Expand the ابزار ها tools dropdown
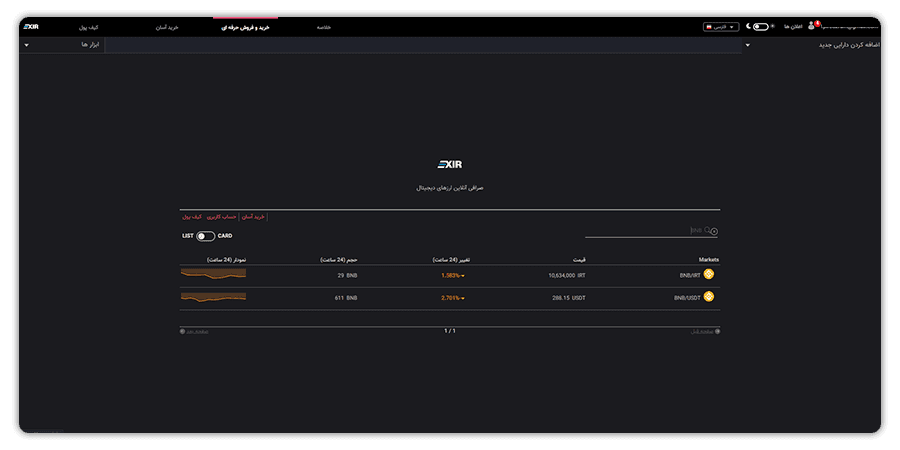The image size is (900, 450). point(62,44)
